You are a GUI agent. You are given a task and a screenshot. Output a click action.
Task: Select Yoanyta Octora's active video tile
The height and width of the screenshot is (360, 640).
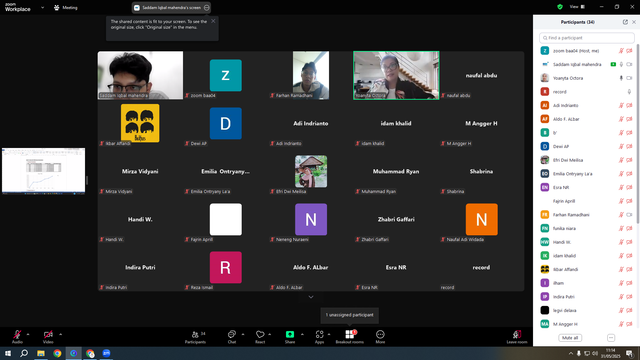pos(396,75)
